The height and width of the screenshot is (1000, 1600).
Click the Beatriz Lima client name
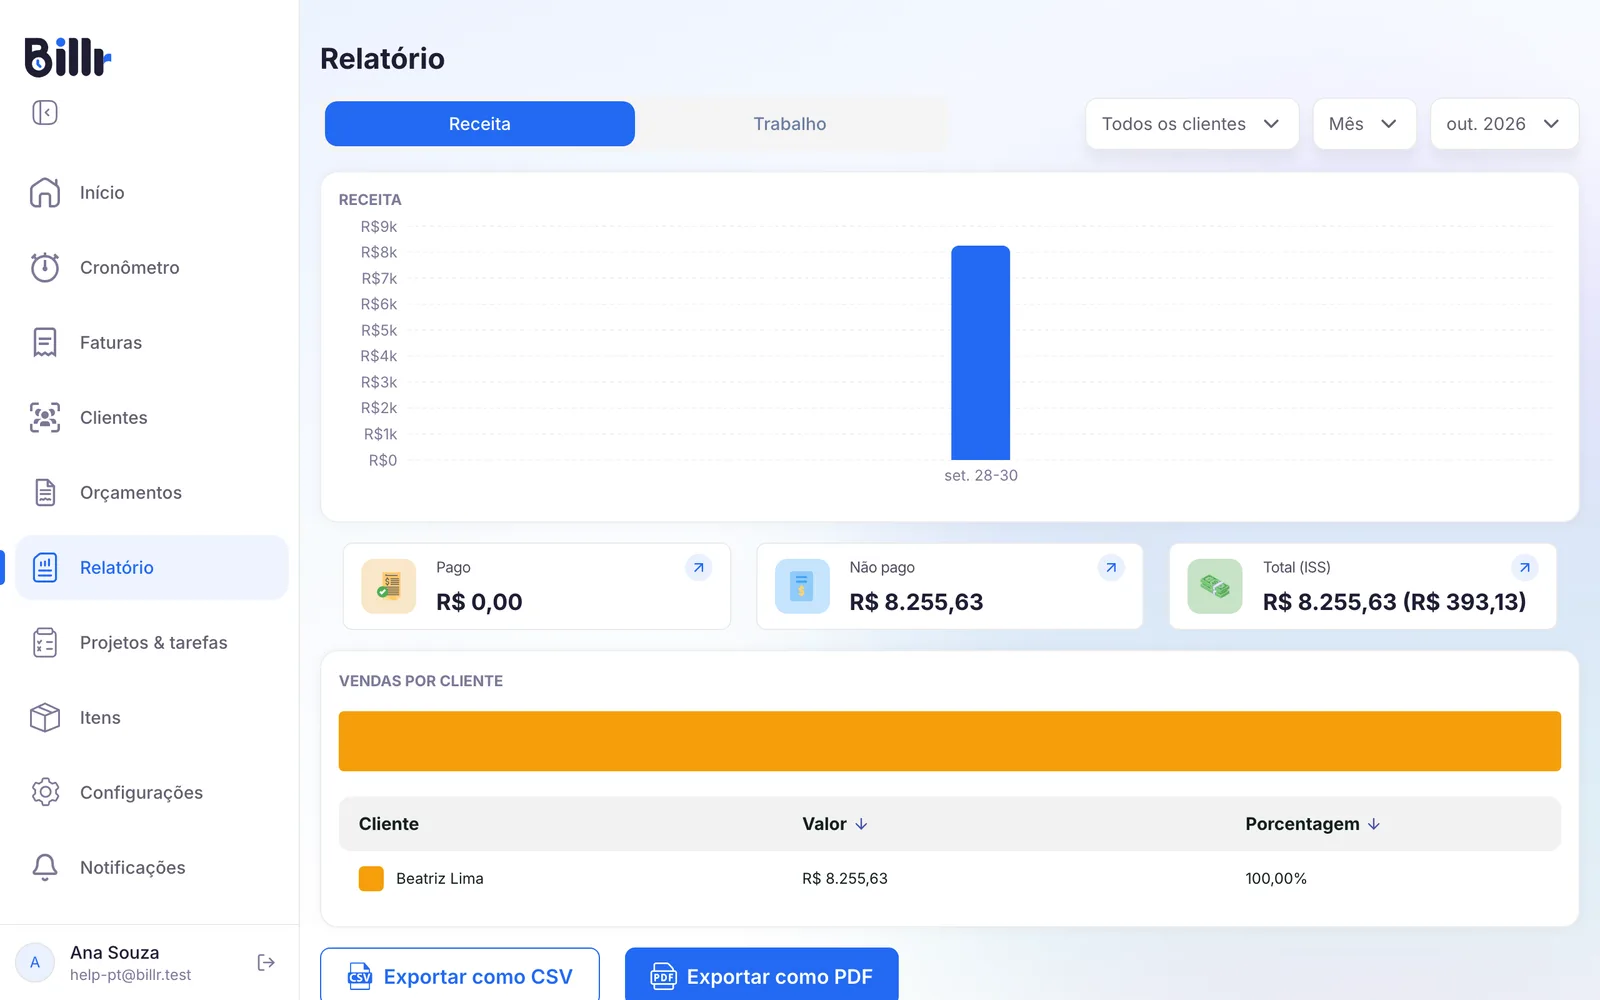point(440,878)
